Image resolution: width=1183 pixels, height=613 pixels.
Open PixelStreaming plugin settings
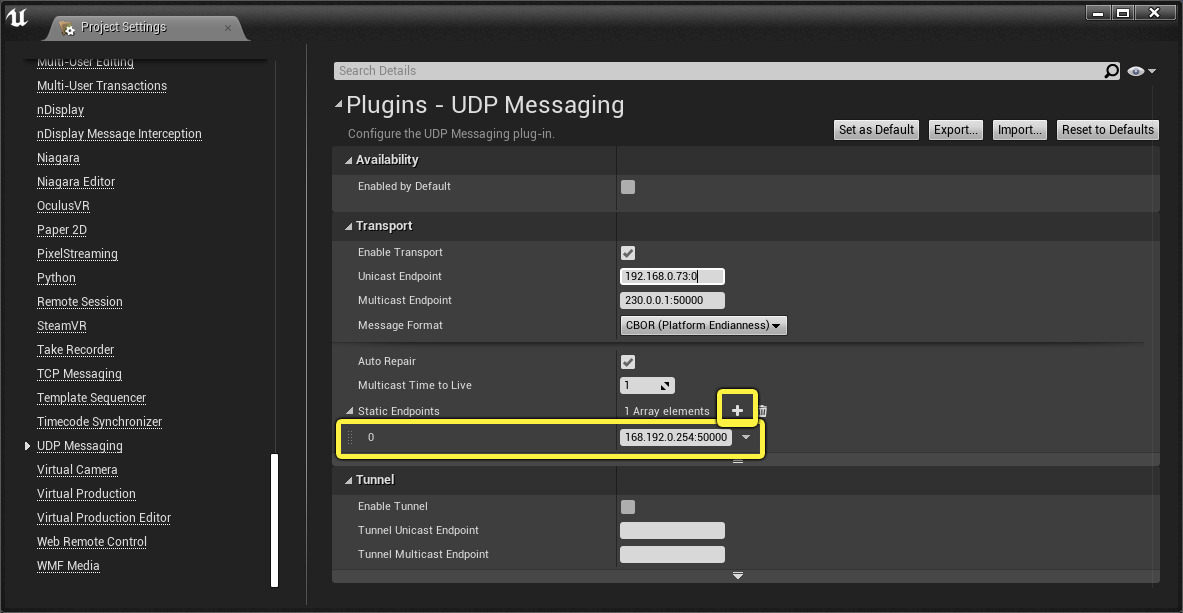pyautogui.click(x=77, y=254)
